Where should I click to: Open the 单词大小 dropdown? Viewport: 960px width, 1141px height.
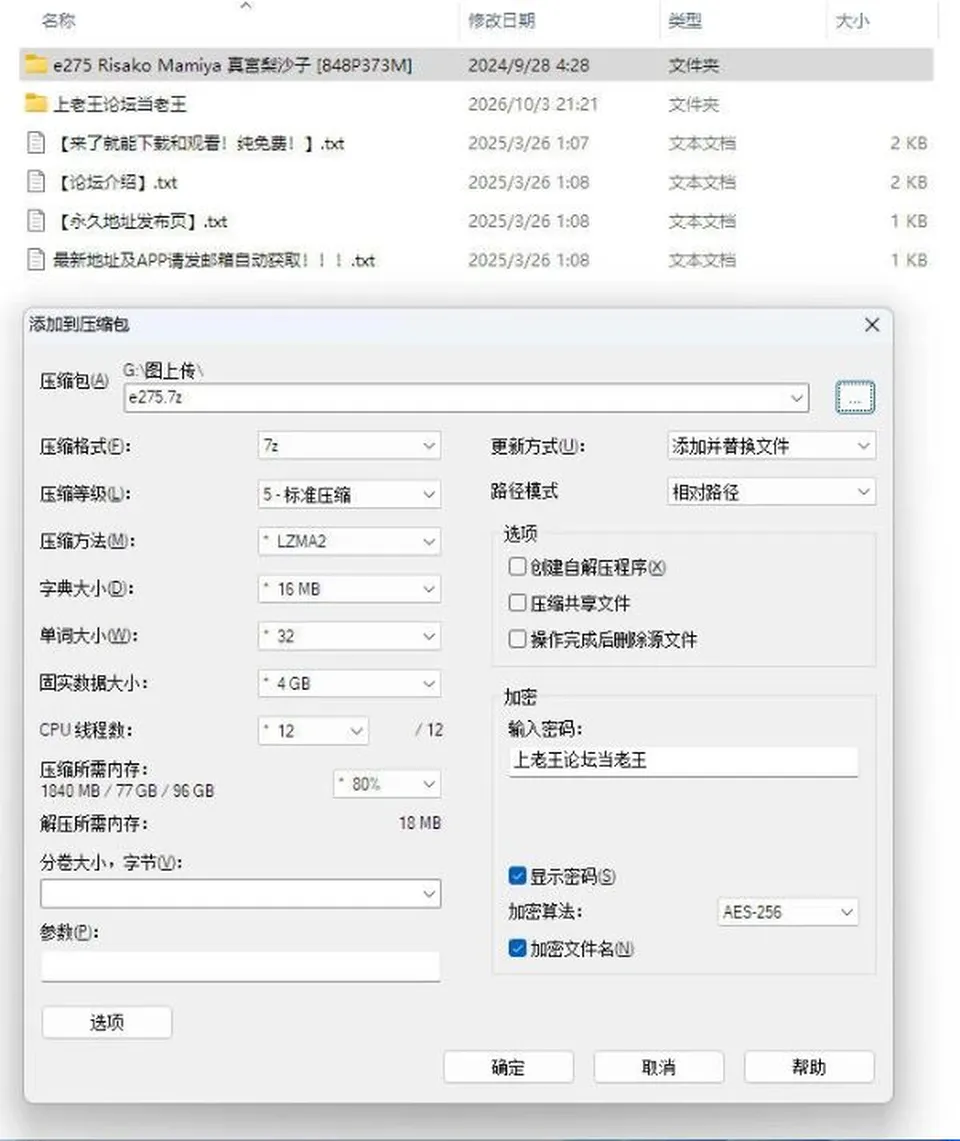(349, 636)
